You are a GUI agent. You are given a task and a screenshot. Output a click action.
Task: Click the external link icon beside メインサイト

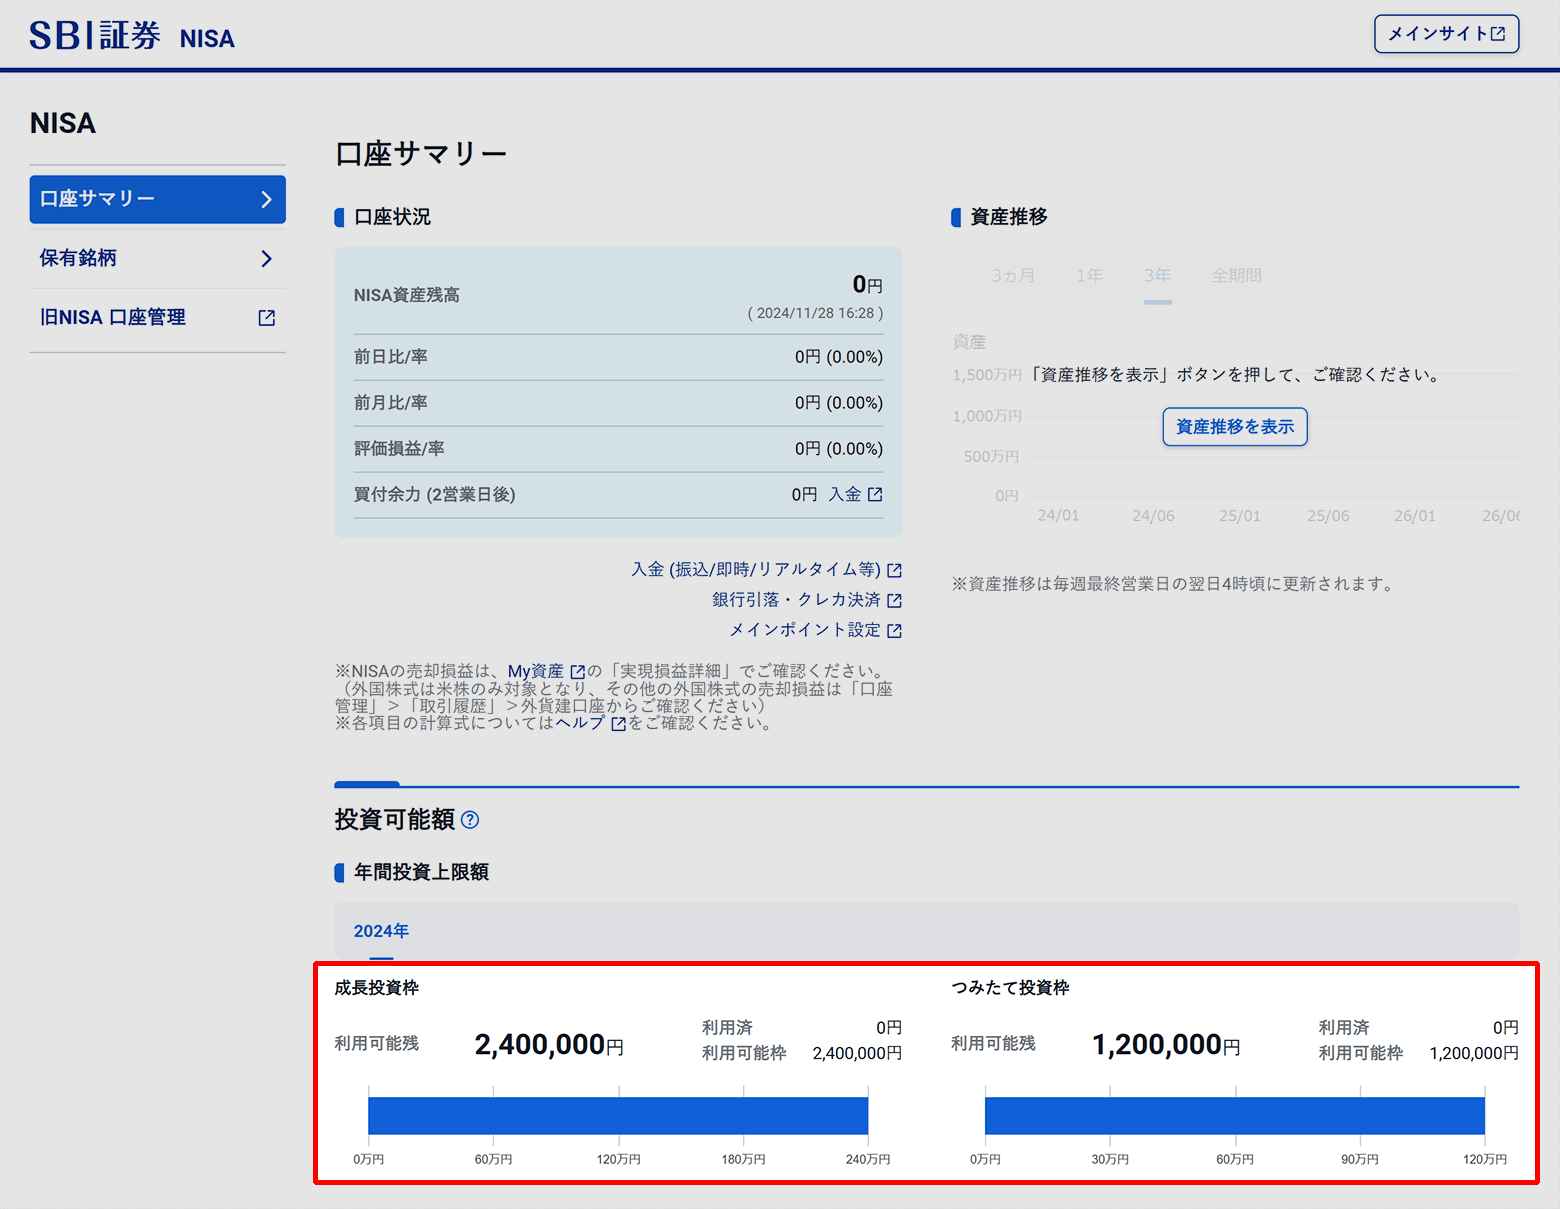coord(1497,33)
